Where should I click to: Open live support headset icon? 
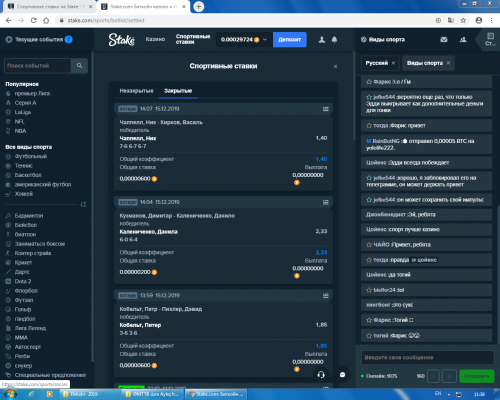[321, 375]
